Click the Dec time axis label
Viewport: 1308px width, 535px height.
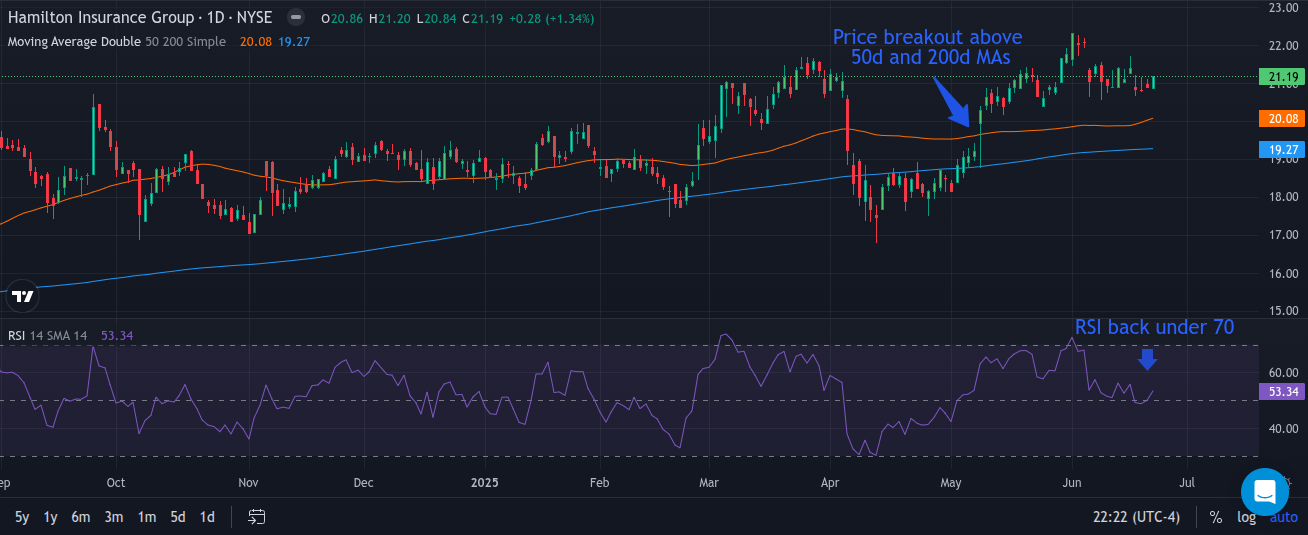(x=363, y=483)
